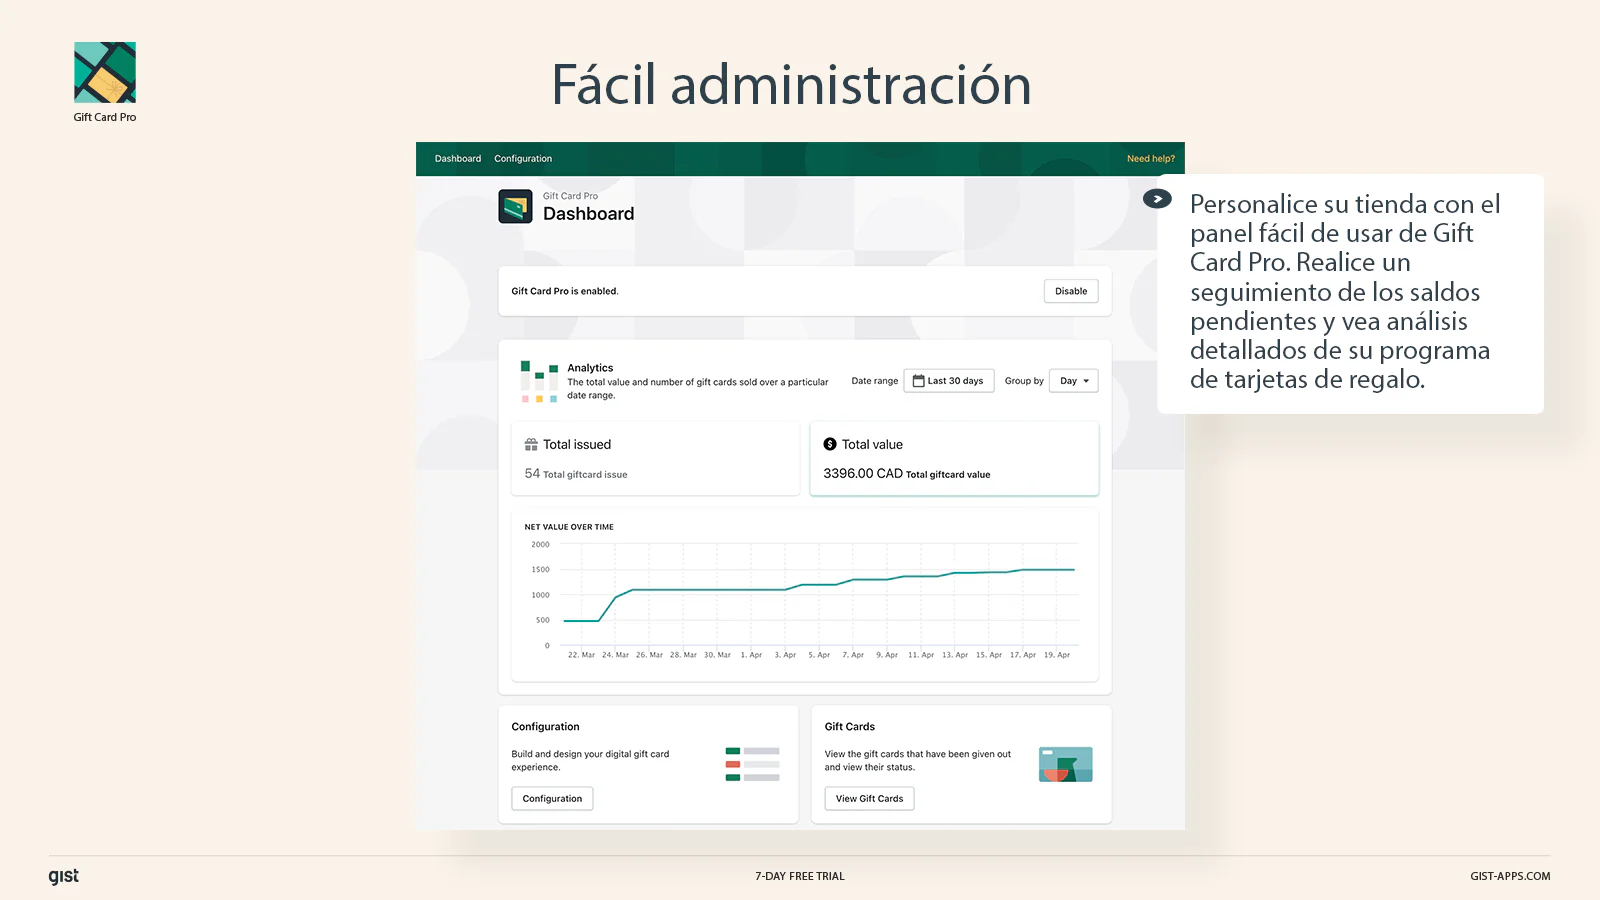Select the Total value card
Viewport: 1600px width, 900px height.
[954, 459]
